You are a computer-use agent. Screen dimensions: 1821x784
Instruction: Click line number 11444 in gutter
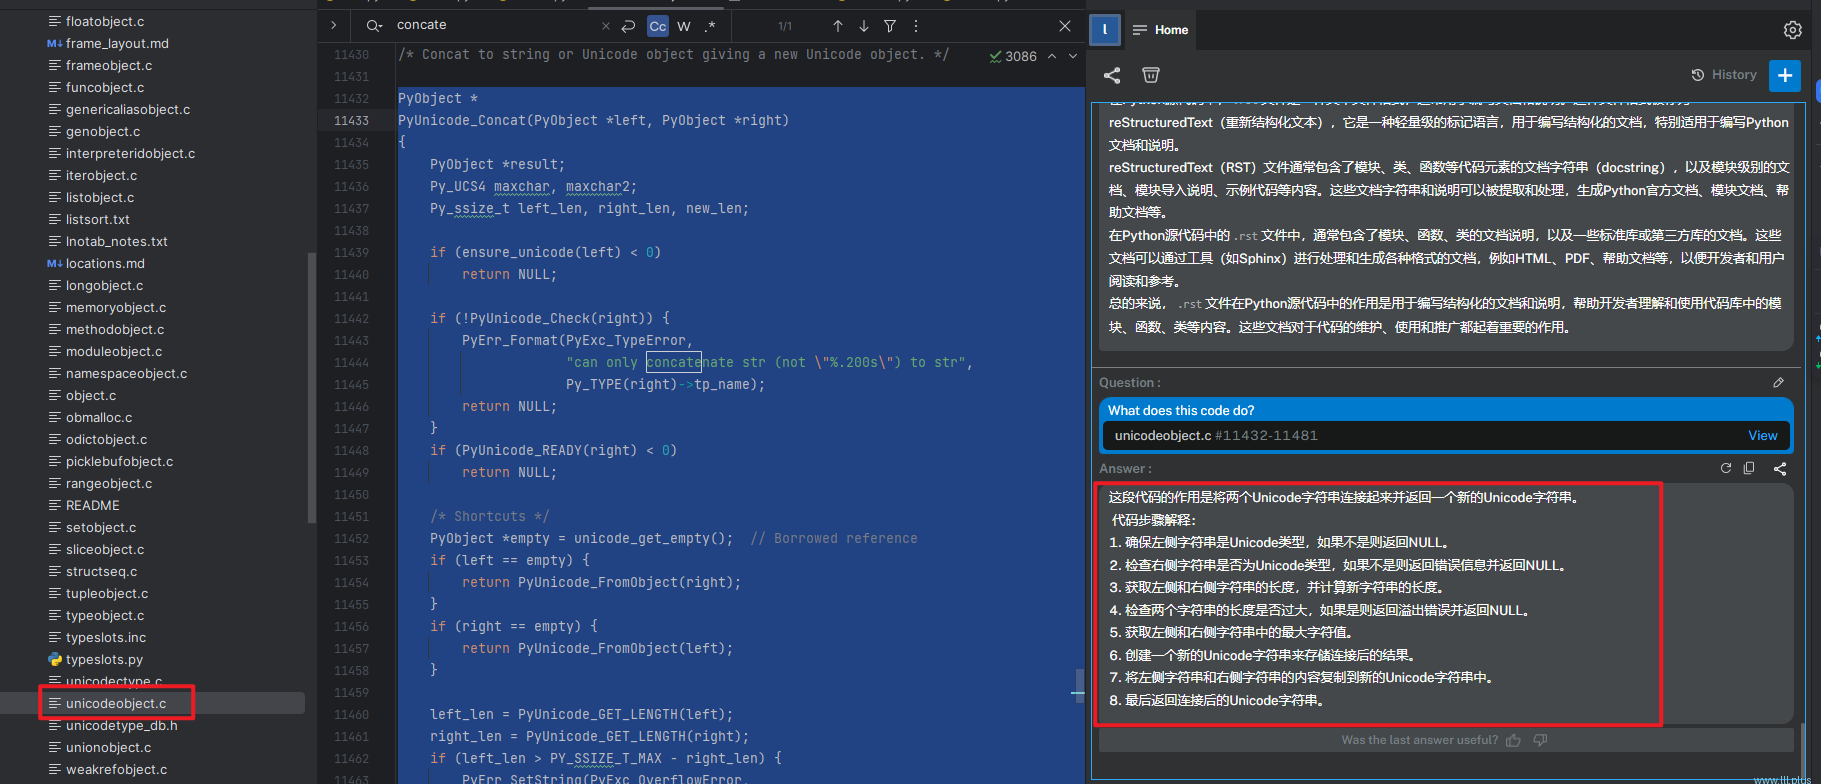coord(351,362)
